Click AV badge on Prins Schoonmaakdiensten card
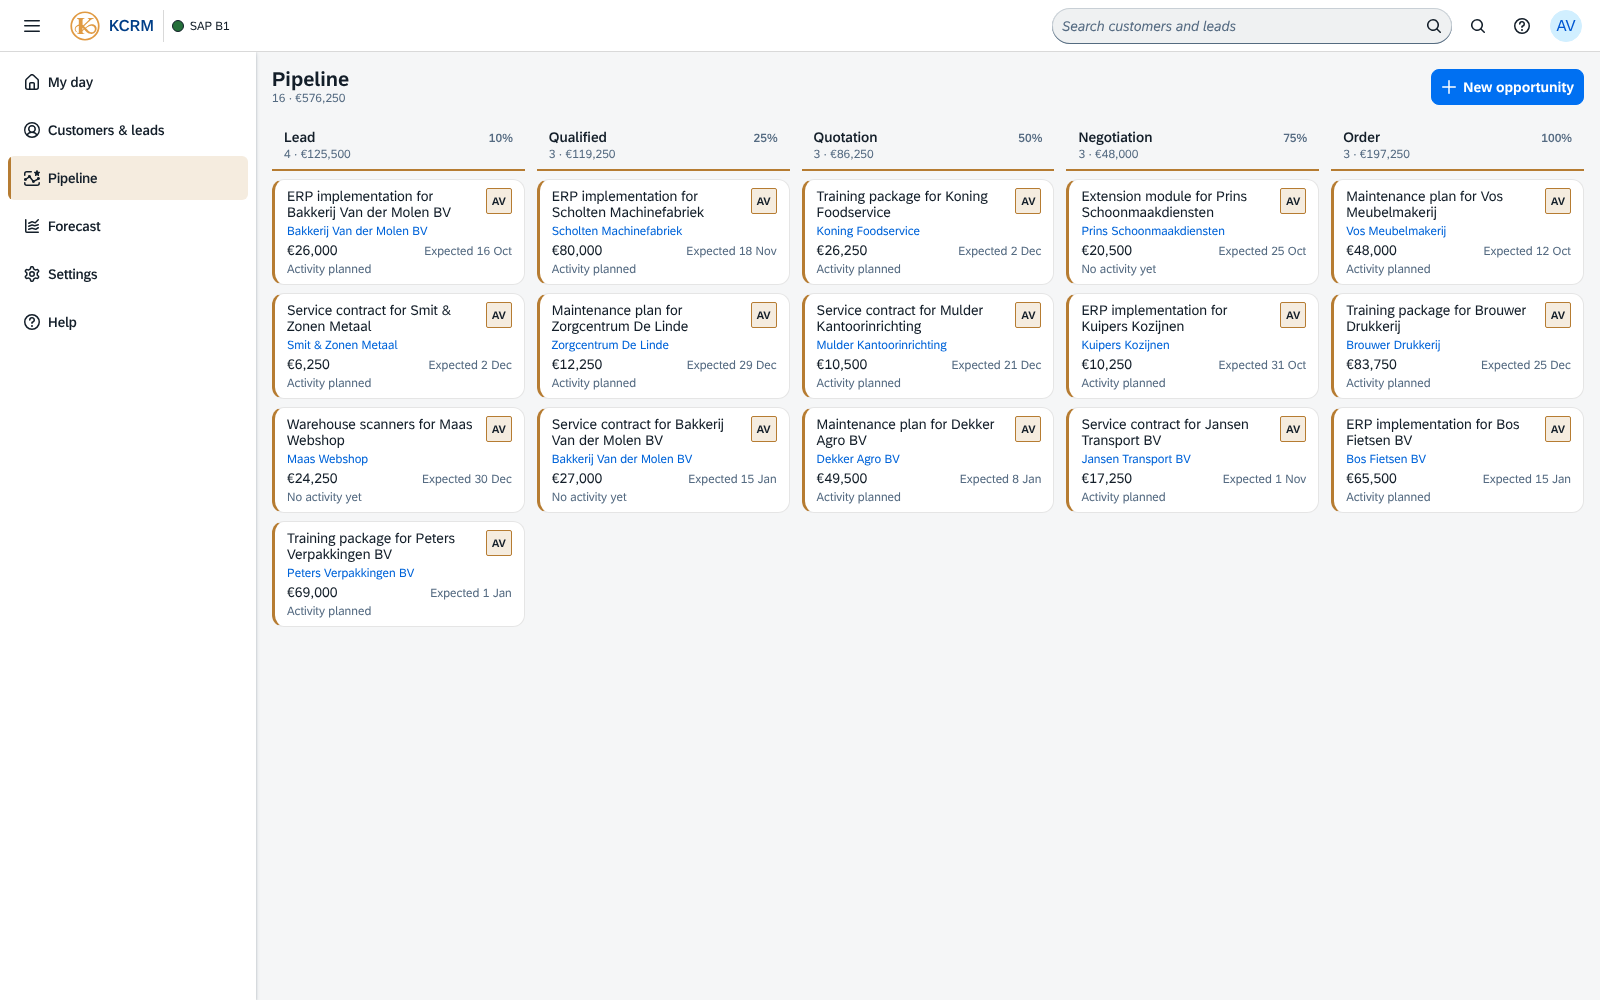1600x1000 pixels. [x=1293, y=201]
